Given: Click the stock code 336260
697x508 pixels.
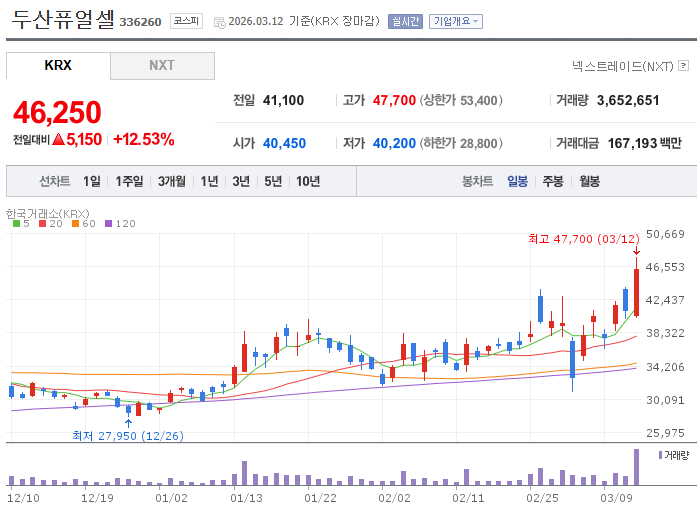Looking at the screenshot, I should coord(140,22).
